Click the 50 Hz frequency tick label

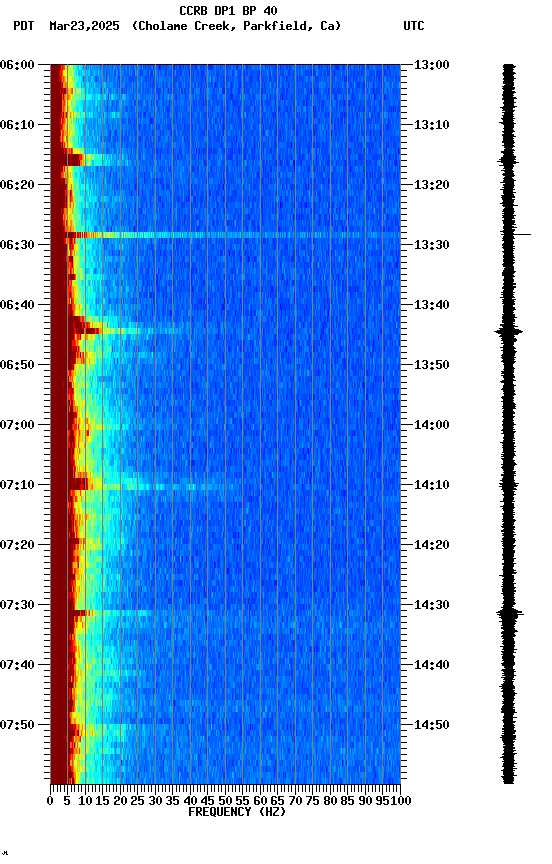click(225, 801)
